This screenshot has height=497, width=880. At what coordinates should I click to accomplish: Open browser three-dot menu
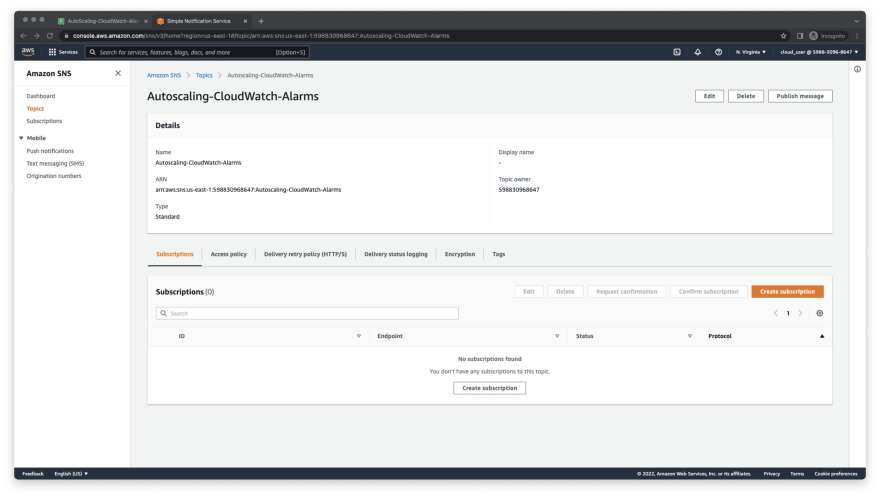[857, 36]
